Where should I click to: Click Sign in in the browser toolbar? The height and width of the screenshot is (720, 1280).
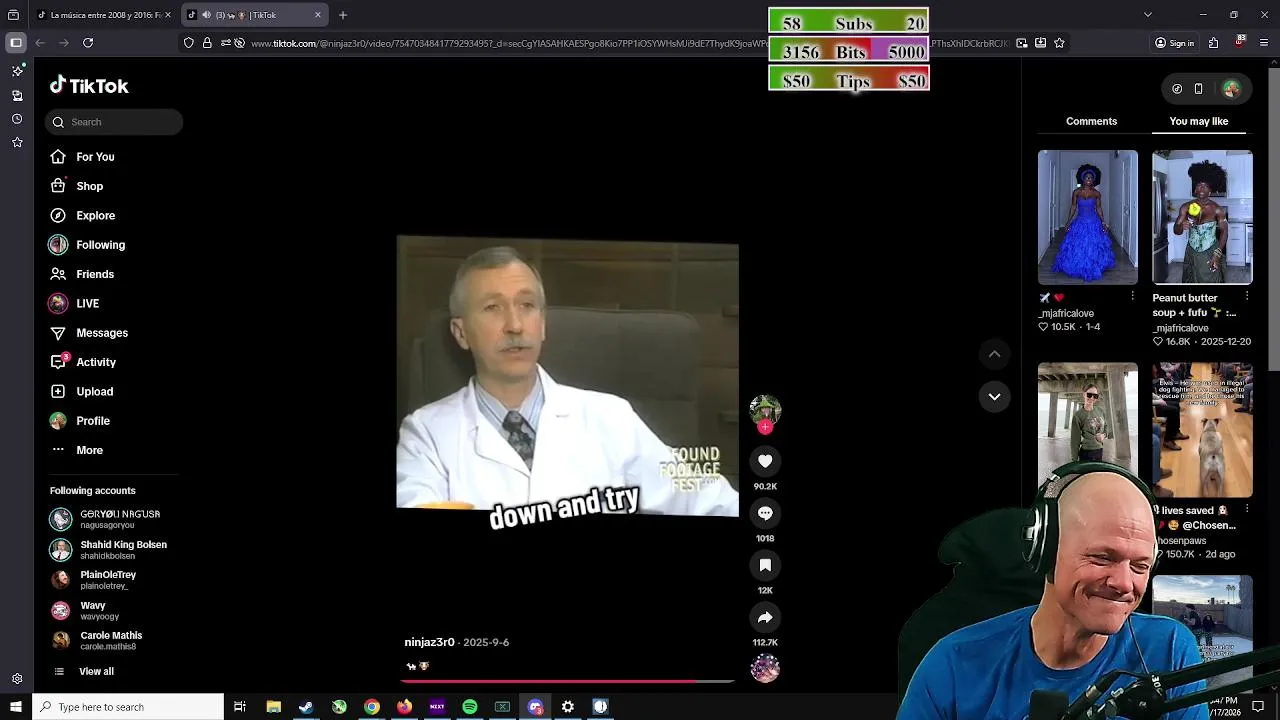(1174, 43)
